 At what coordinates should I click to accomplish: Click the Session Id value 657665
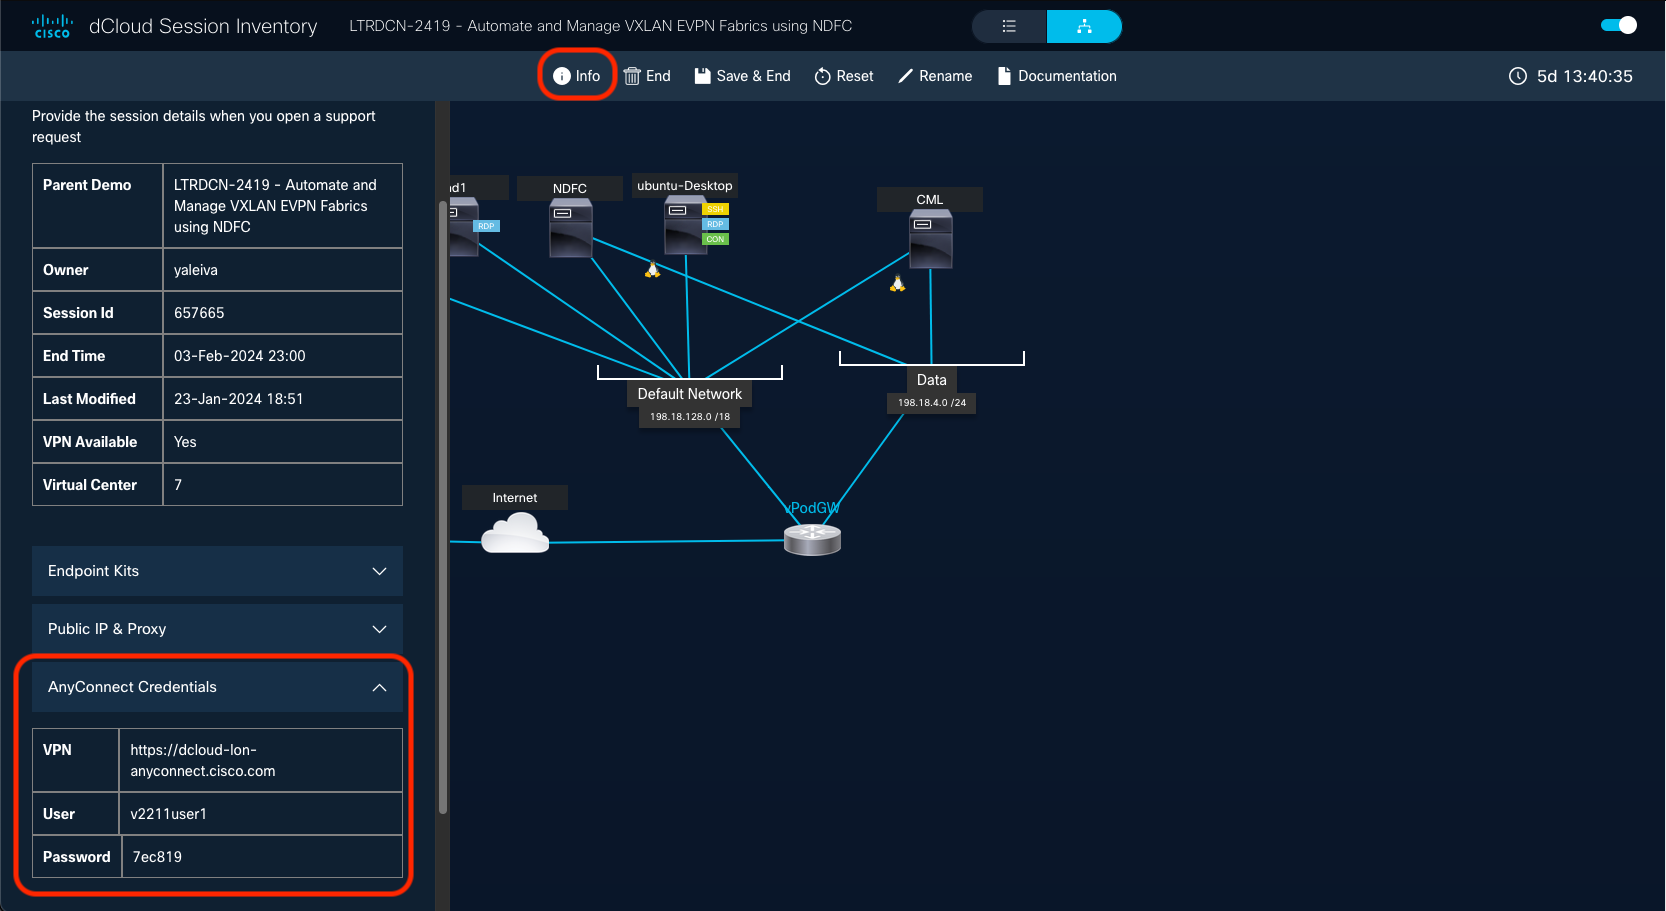coord(199,313)
